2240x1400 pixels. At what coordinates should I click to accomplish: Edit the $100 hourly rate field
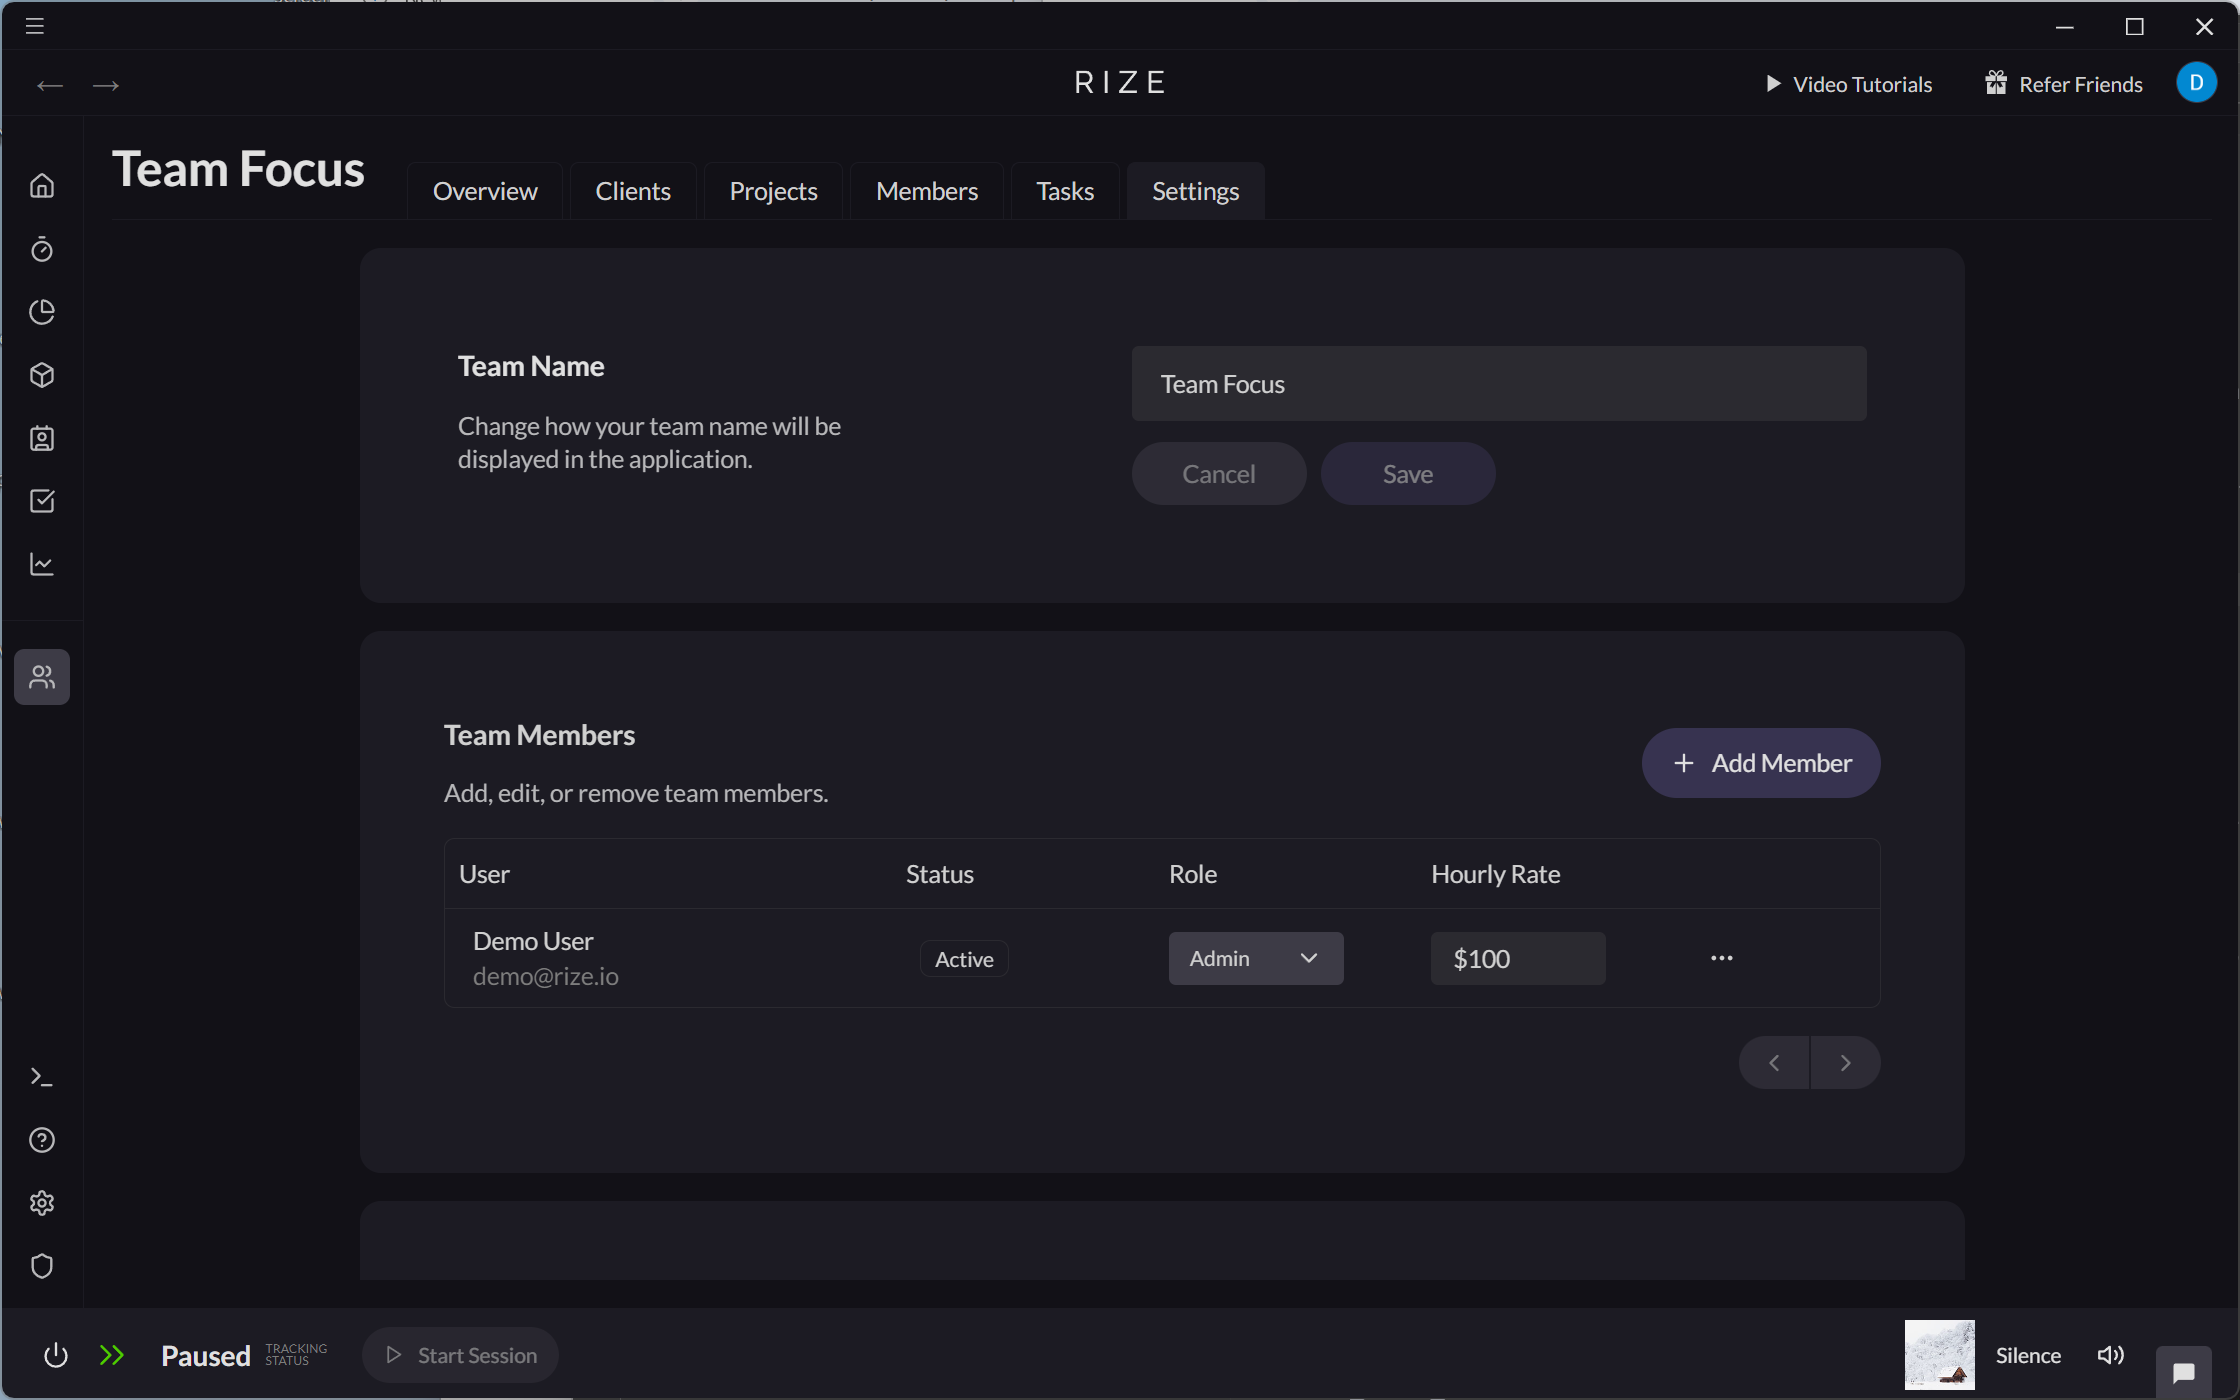[1516, 957]
